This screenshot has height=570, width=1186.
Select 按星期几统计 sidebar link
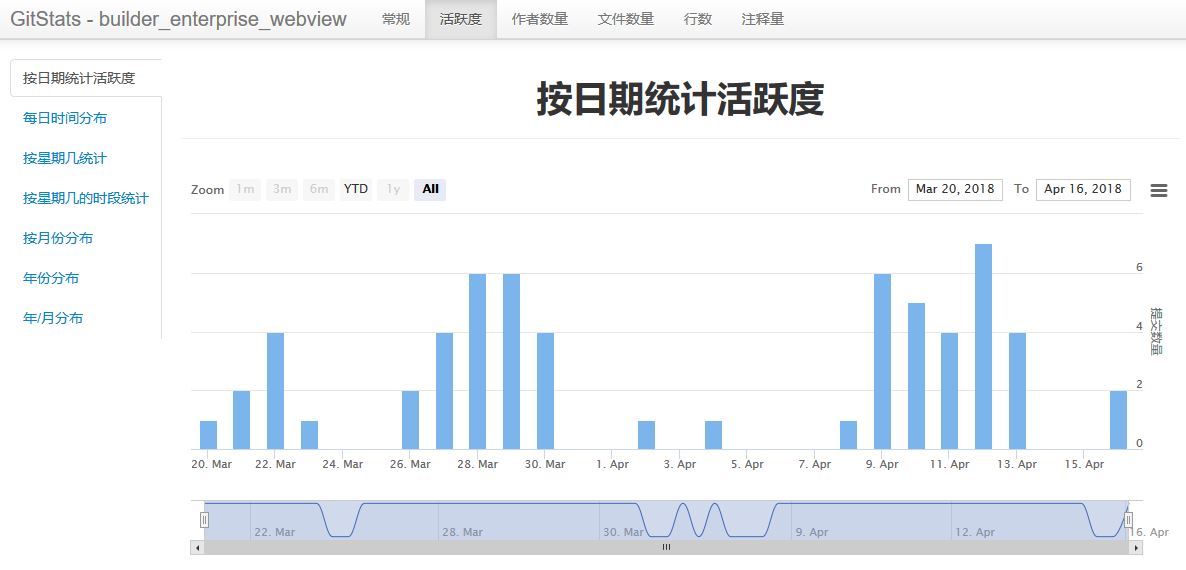(65, 158)
